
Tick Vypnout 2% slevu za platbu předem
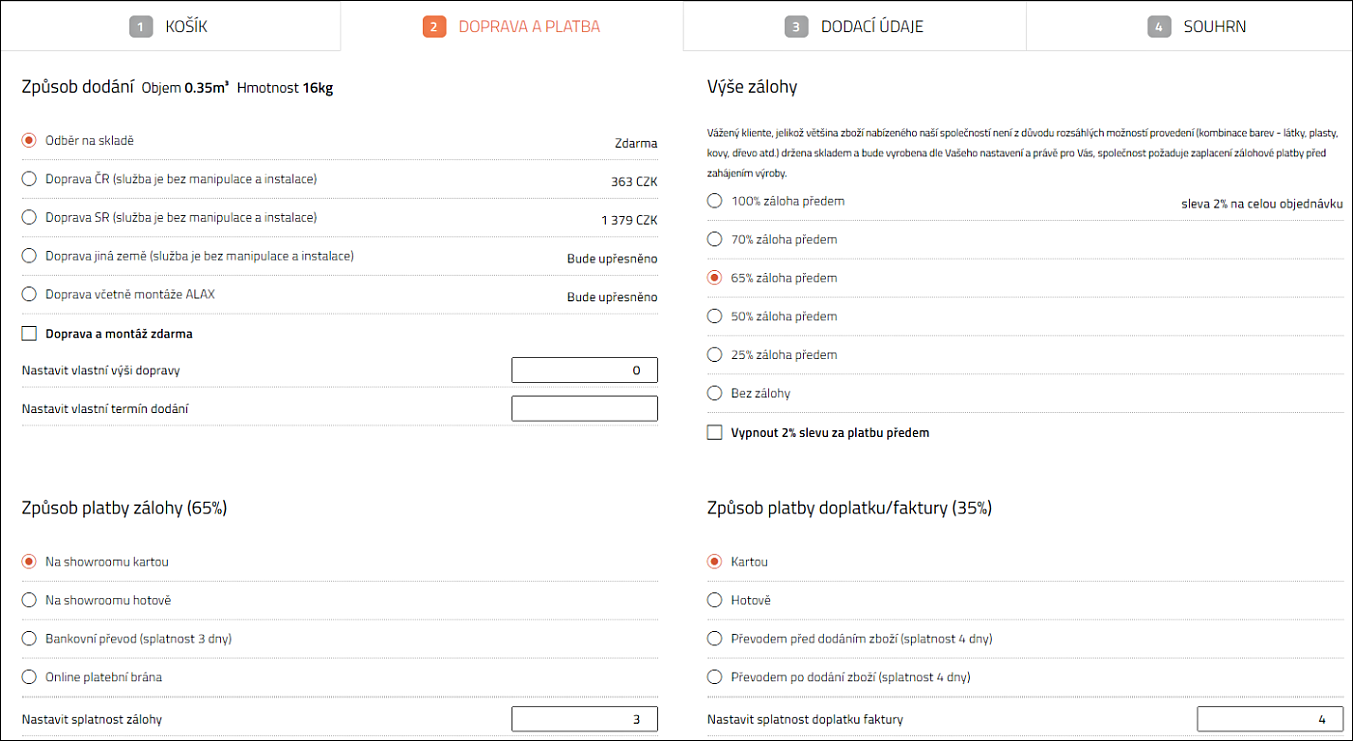point(714,433)
